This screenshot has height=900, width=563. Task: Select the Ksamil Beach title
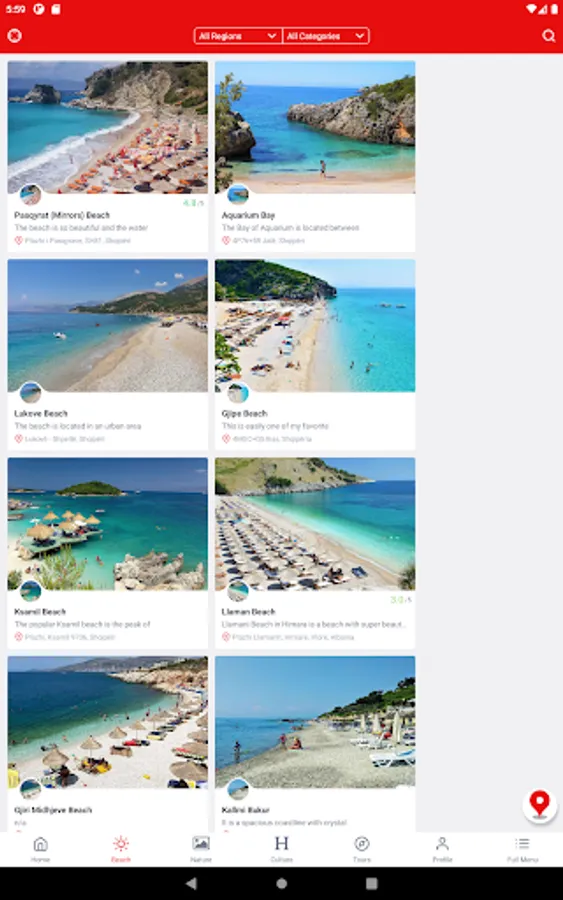pyautogui.click(x=40, y=611)
